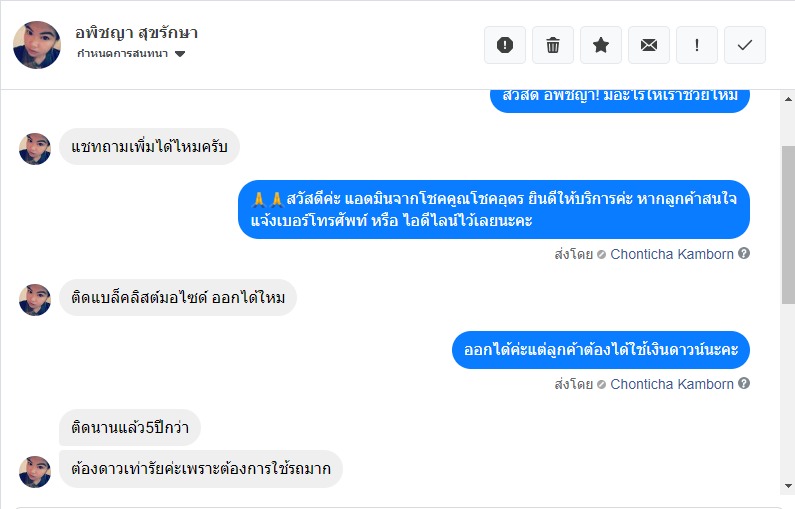The width and height of the screenshot is (795, 509).
Task: Click second Chonticha Kamborn sender link
Action: [x=672, y=384]
